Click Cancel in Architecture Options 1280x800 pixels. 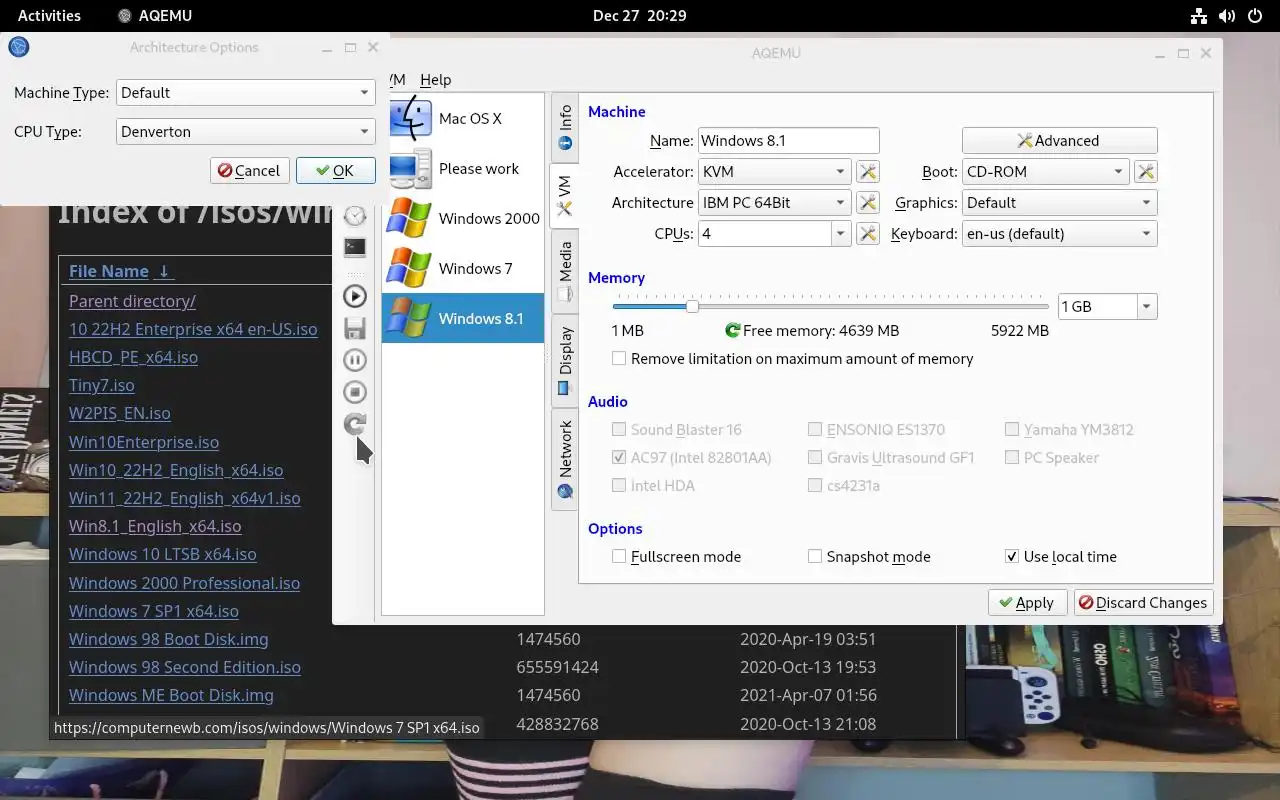pos(250,171)
